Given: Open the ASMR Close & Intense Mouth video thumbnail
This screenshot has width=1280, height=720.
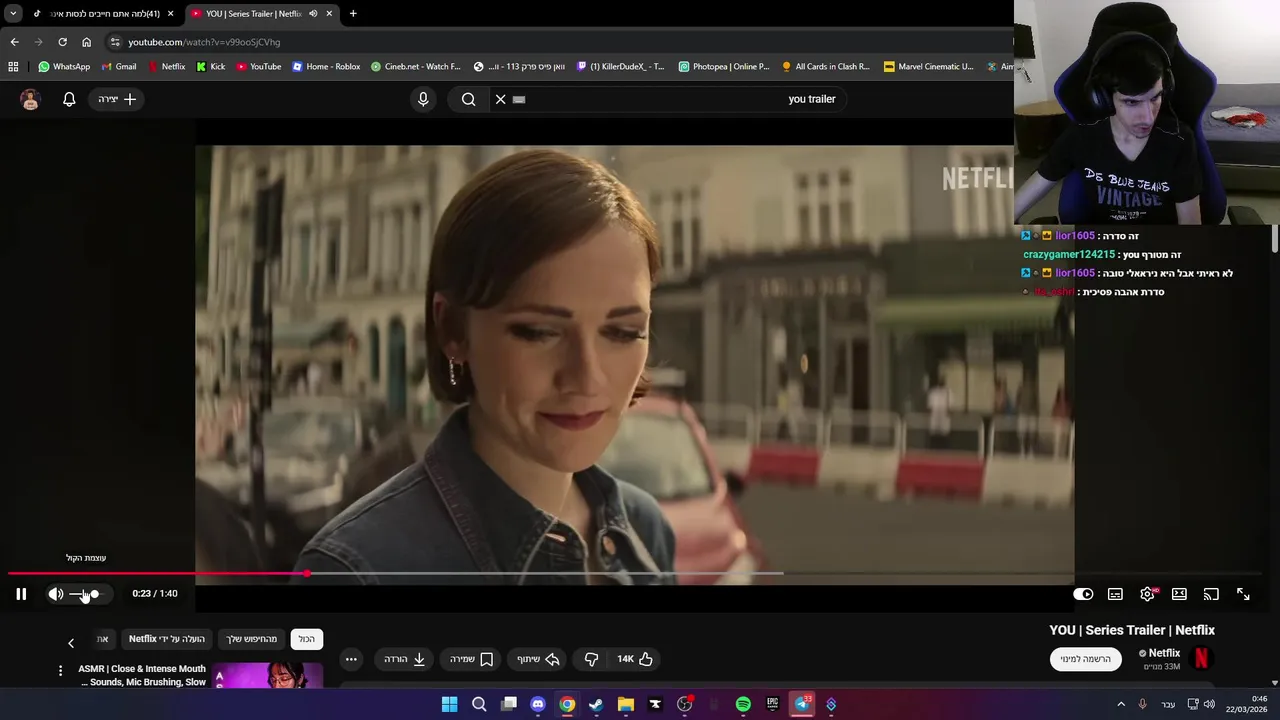Looking at the screenshot, I should (x=268, y=675).
